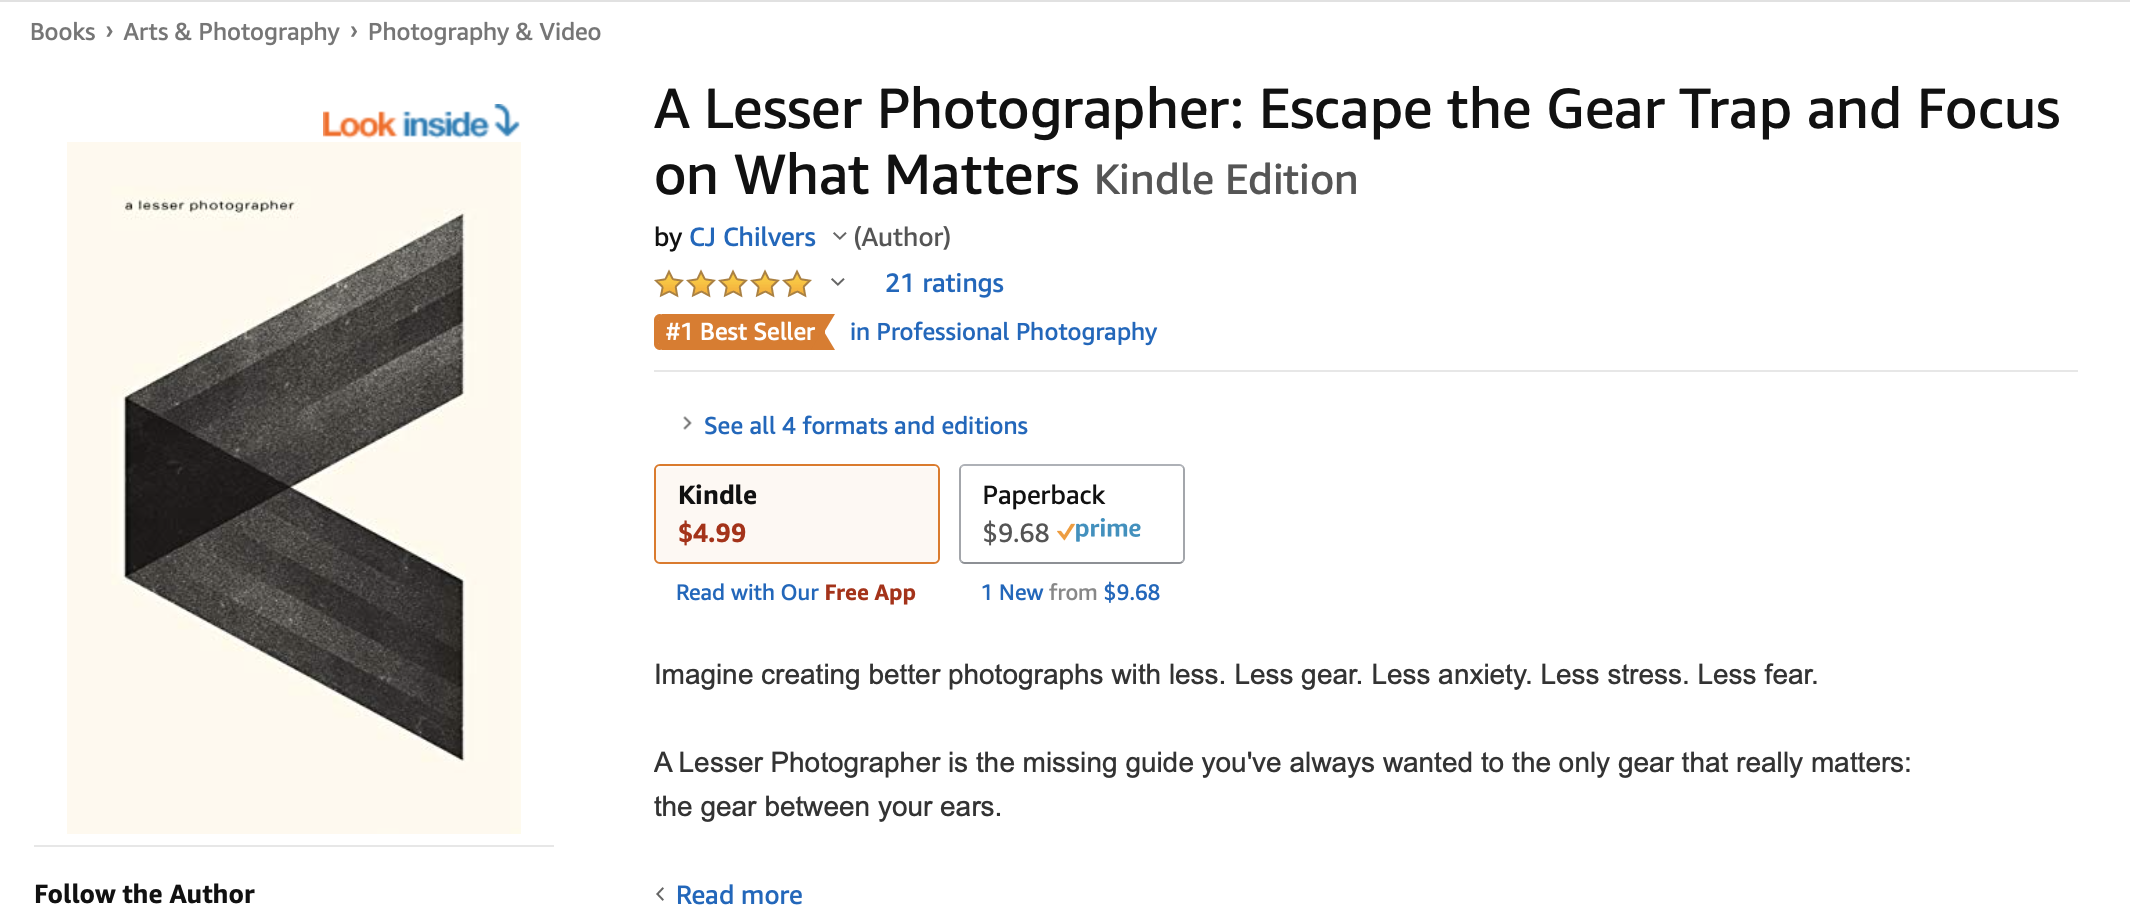2130x916 pixels.
Task: Select the Kindle format option
Action: click(796, 513)
